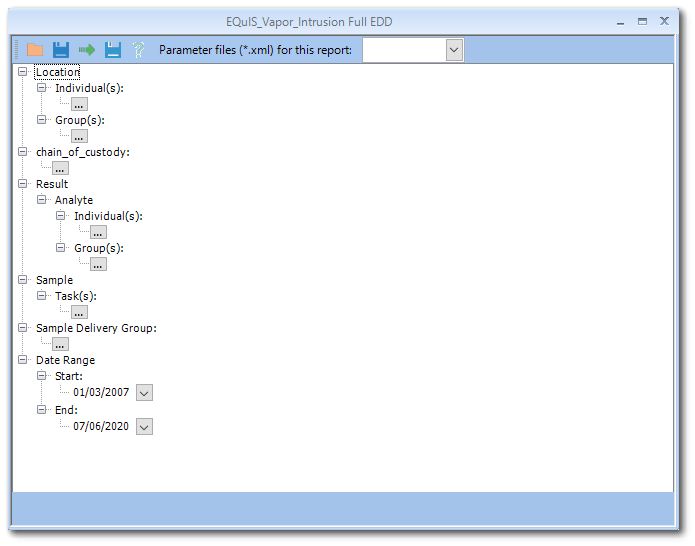Viewport: 695px width, 546px height.
Task: Open ellipsis button under Task(s)
Action: 79,312
